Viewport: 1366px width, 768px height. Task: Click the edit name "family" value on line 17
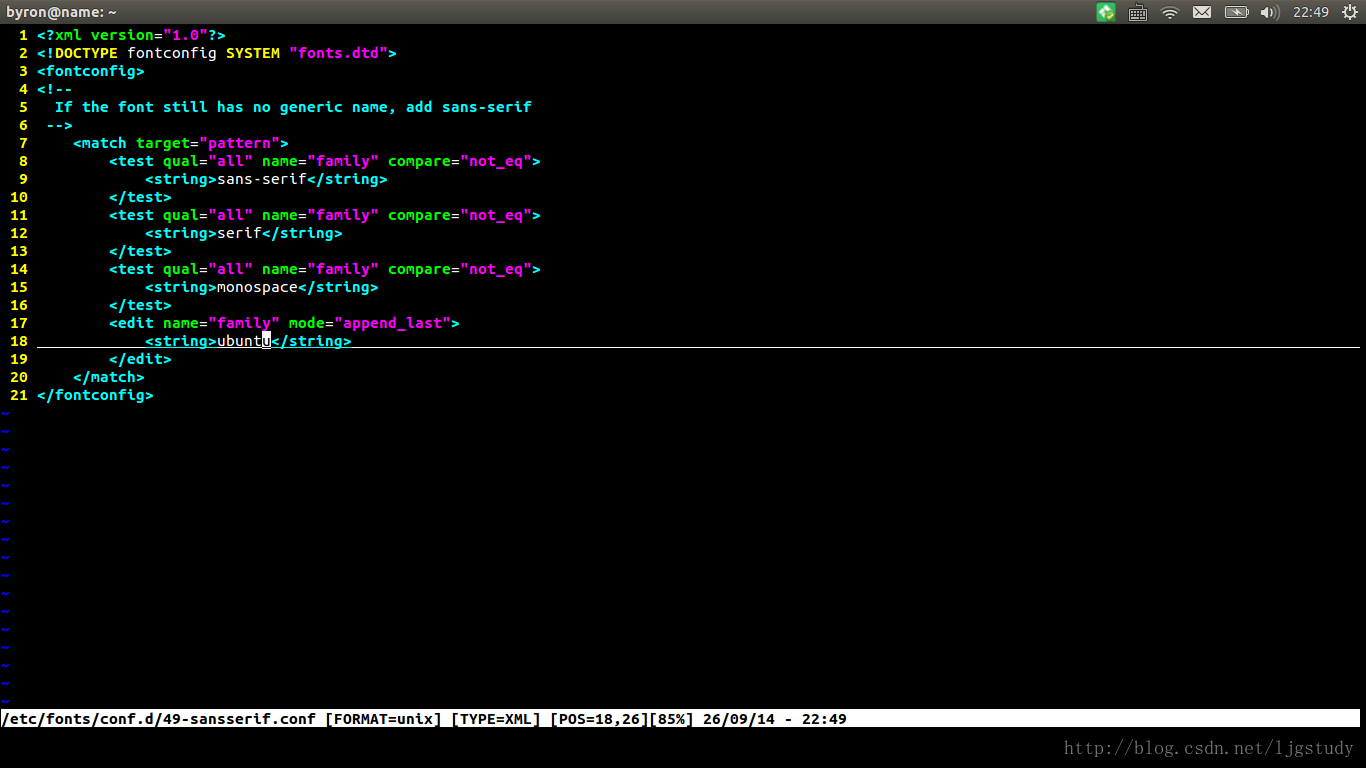pyautogui.click(x=244, y=323)
